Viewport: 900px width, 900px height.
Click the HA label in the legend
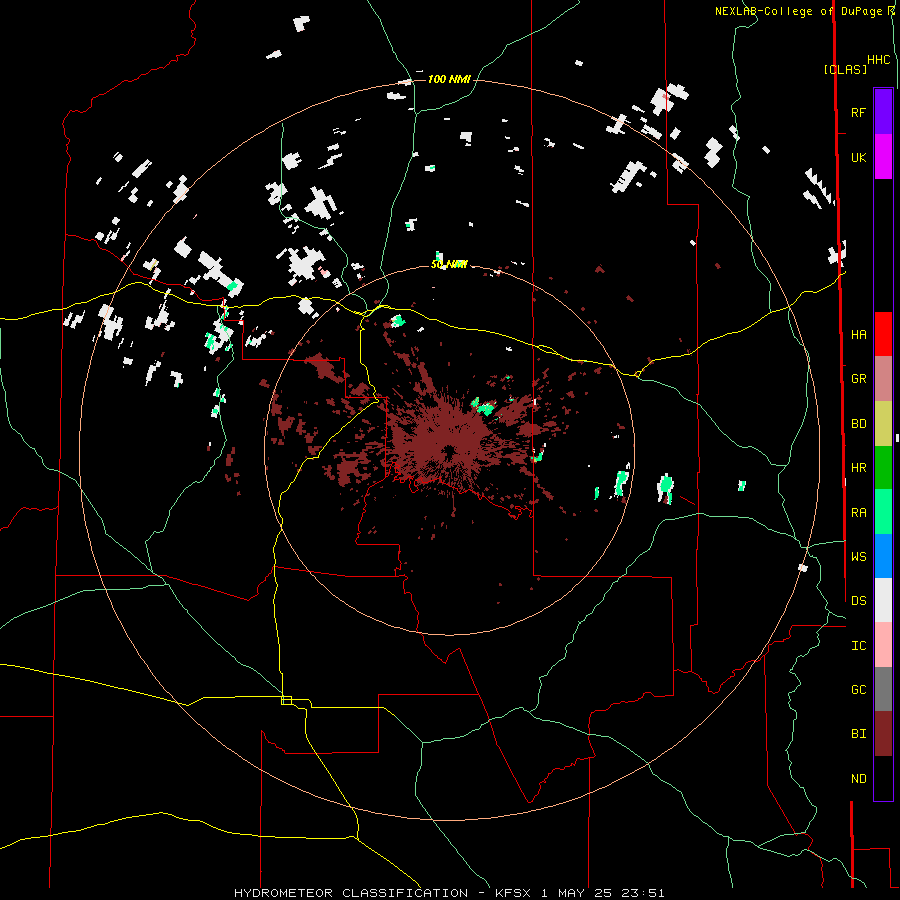click(858, 334)
